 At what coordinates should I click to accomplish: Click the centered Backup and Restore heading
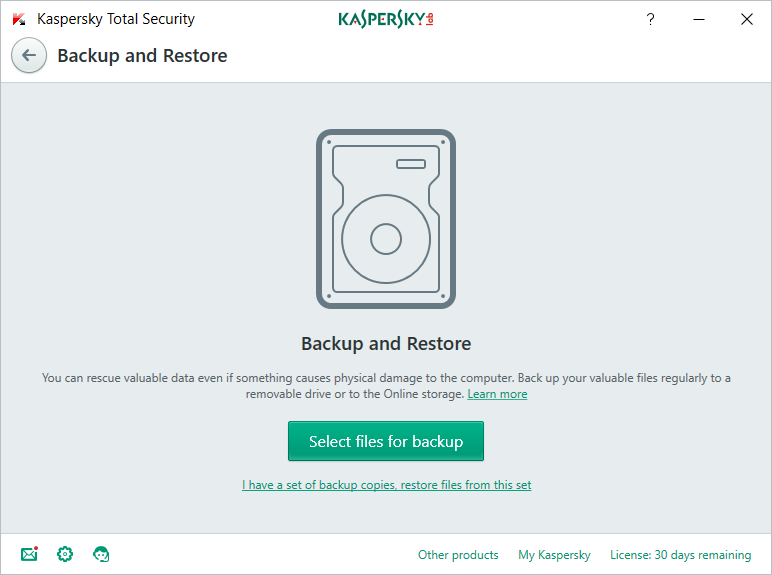coord(386,343)
